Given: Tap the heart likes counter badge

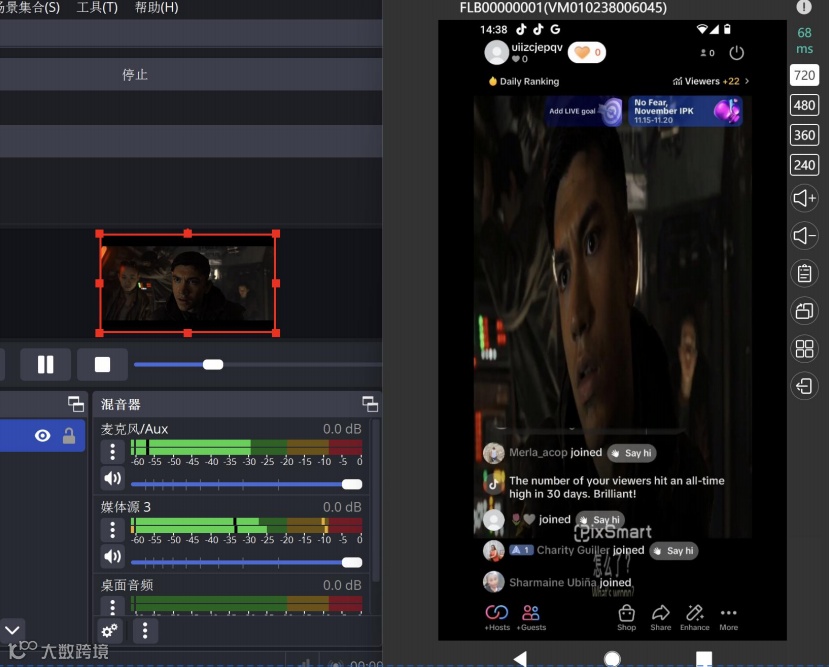Looking at the screenshot, I should pyautogui.click(x=587, y=52).
